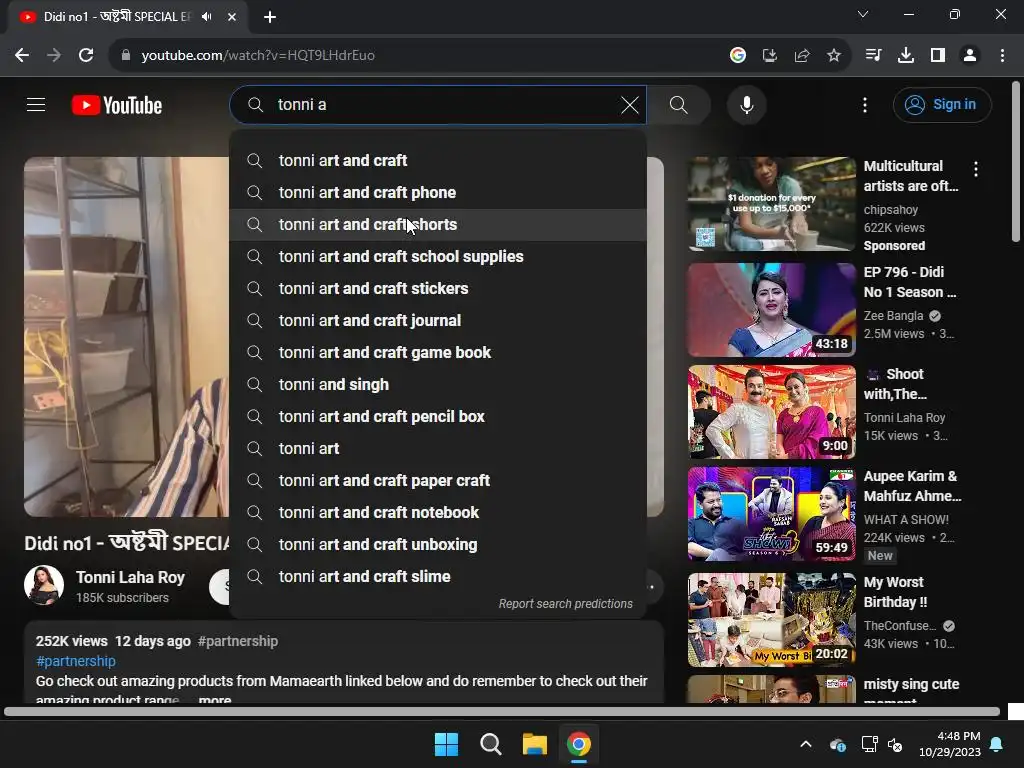Go forward with the browser forward arrow
The width and height of the screenshot is (1024, 768).
(x=54, y=56)
